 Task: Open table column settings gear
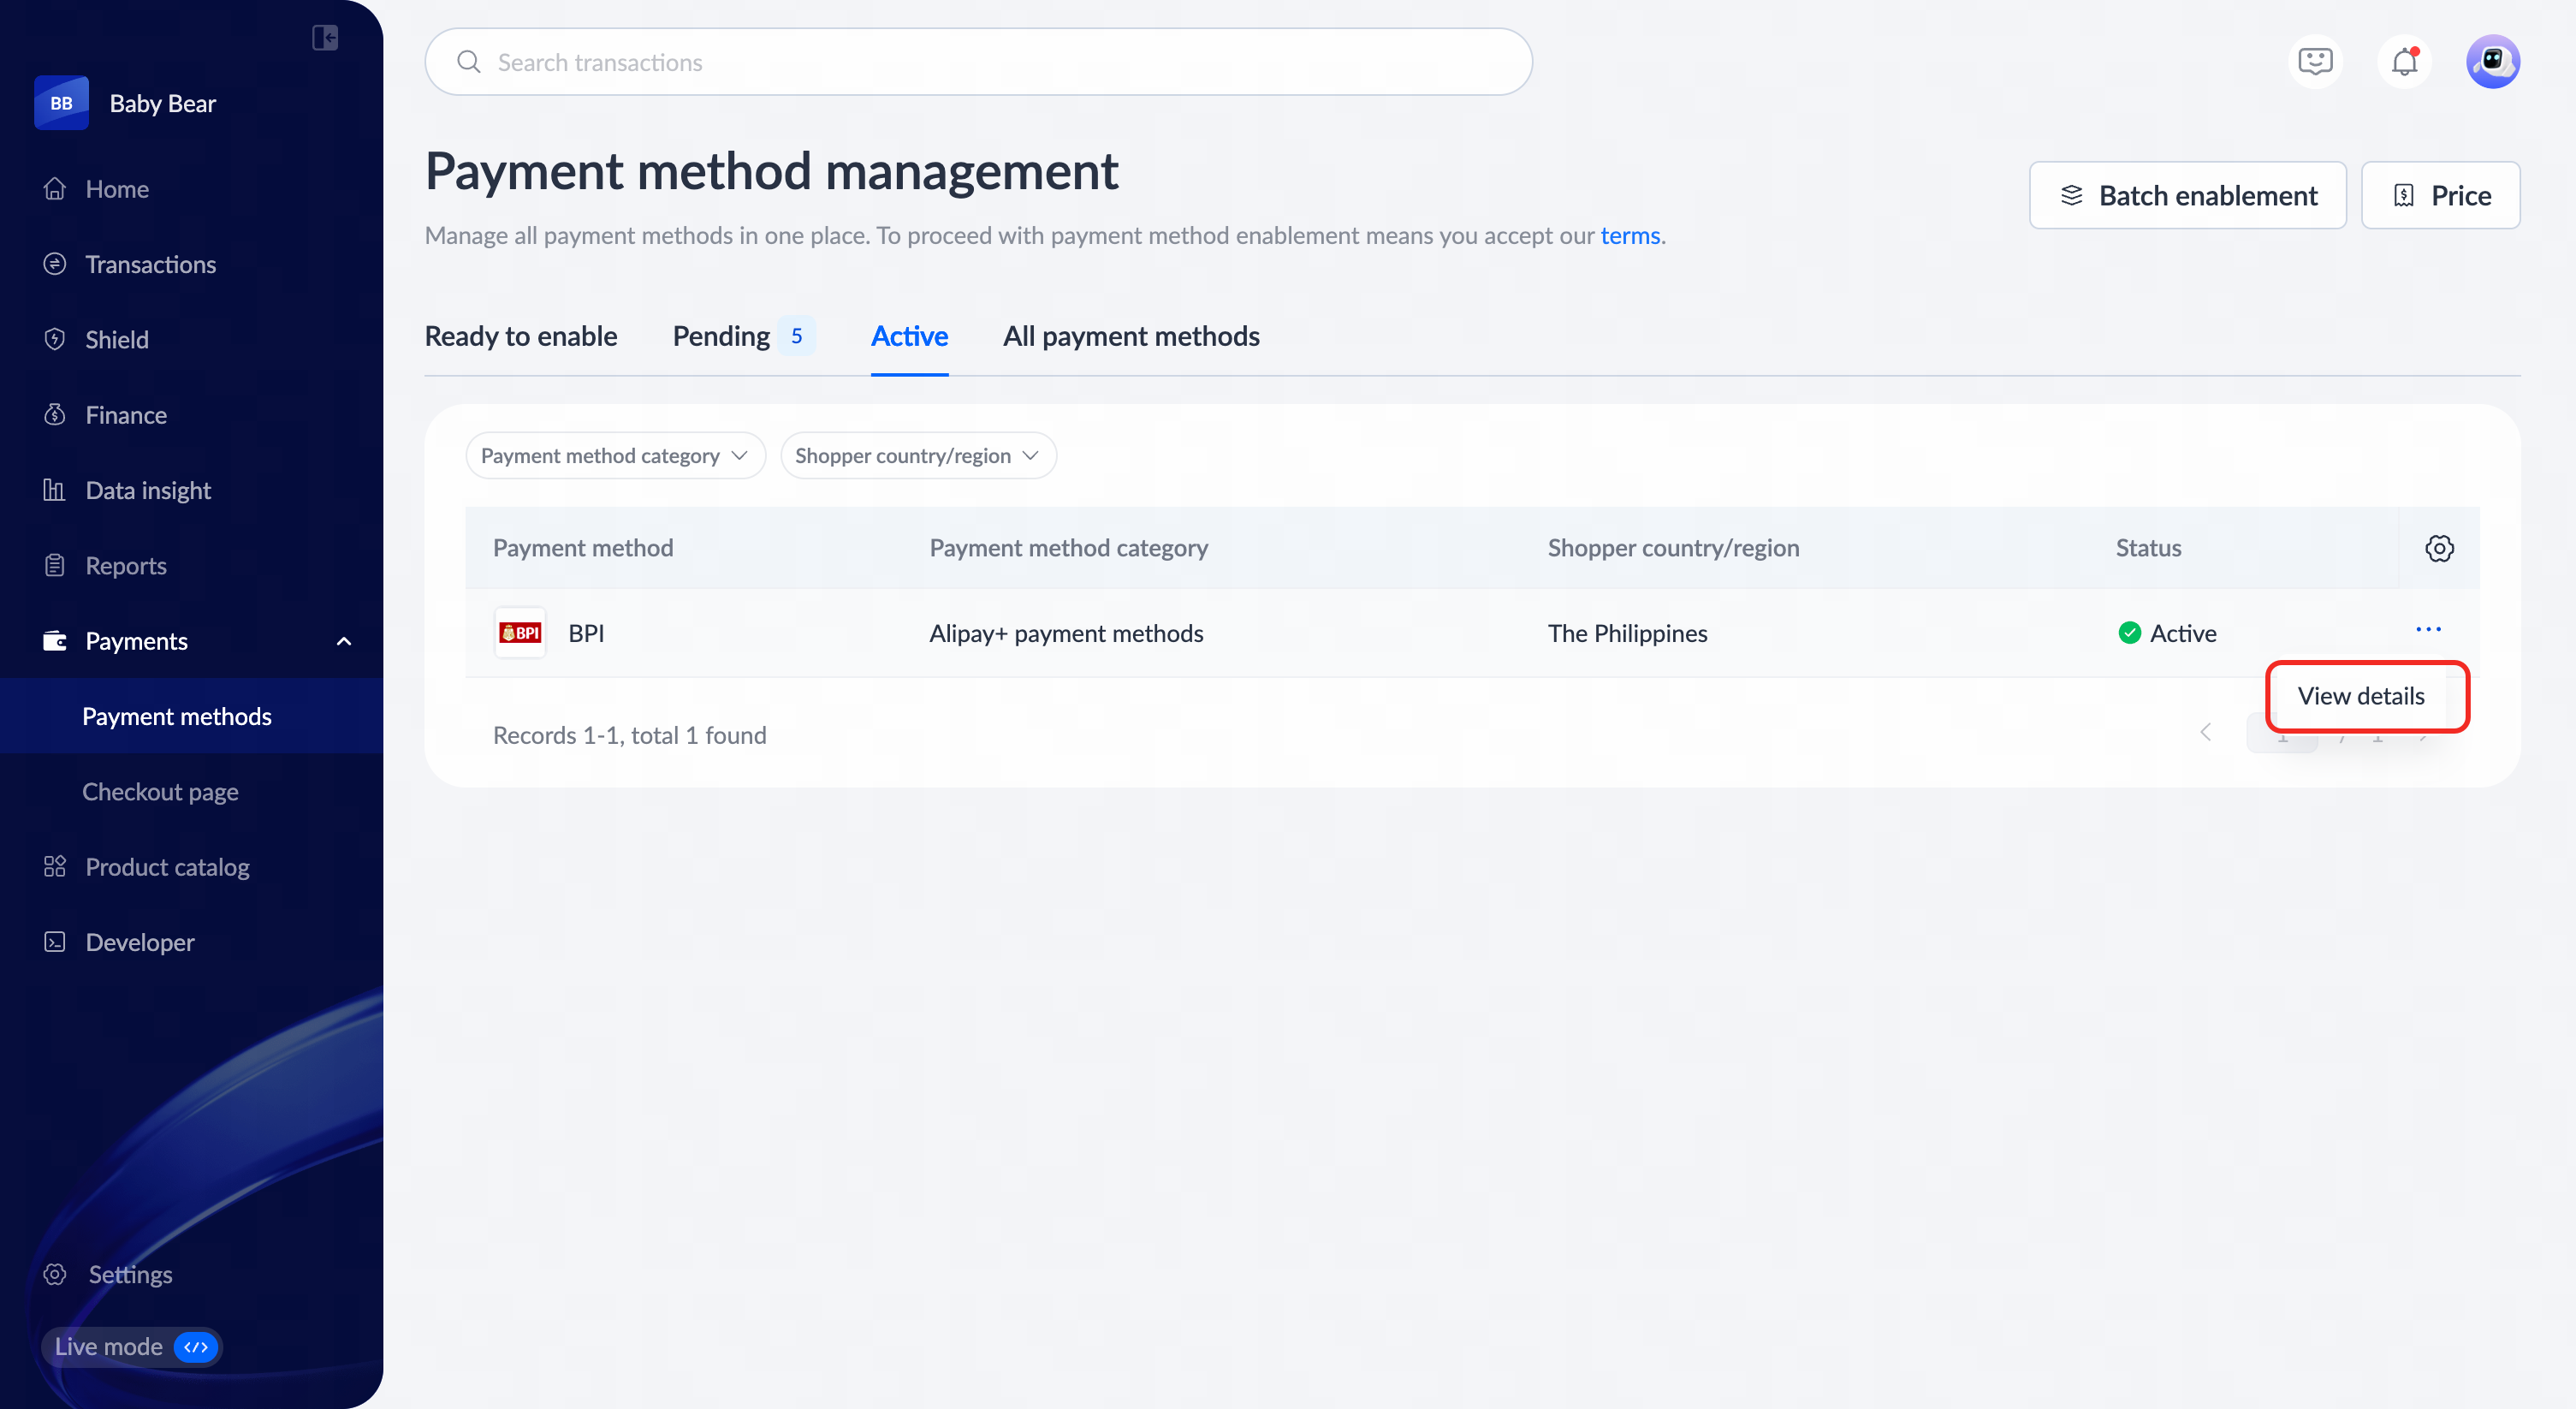click(x=2439, y=548)
